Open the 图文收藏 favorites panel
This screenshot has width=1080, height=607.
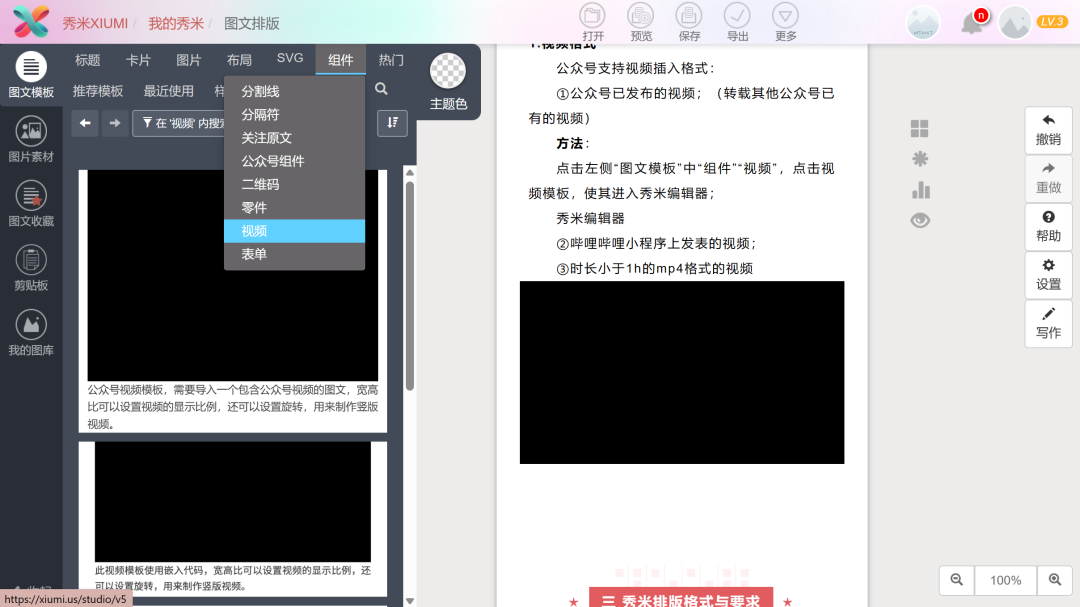coord(31,204)
